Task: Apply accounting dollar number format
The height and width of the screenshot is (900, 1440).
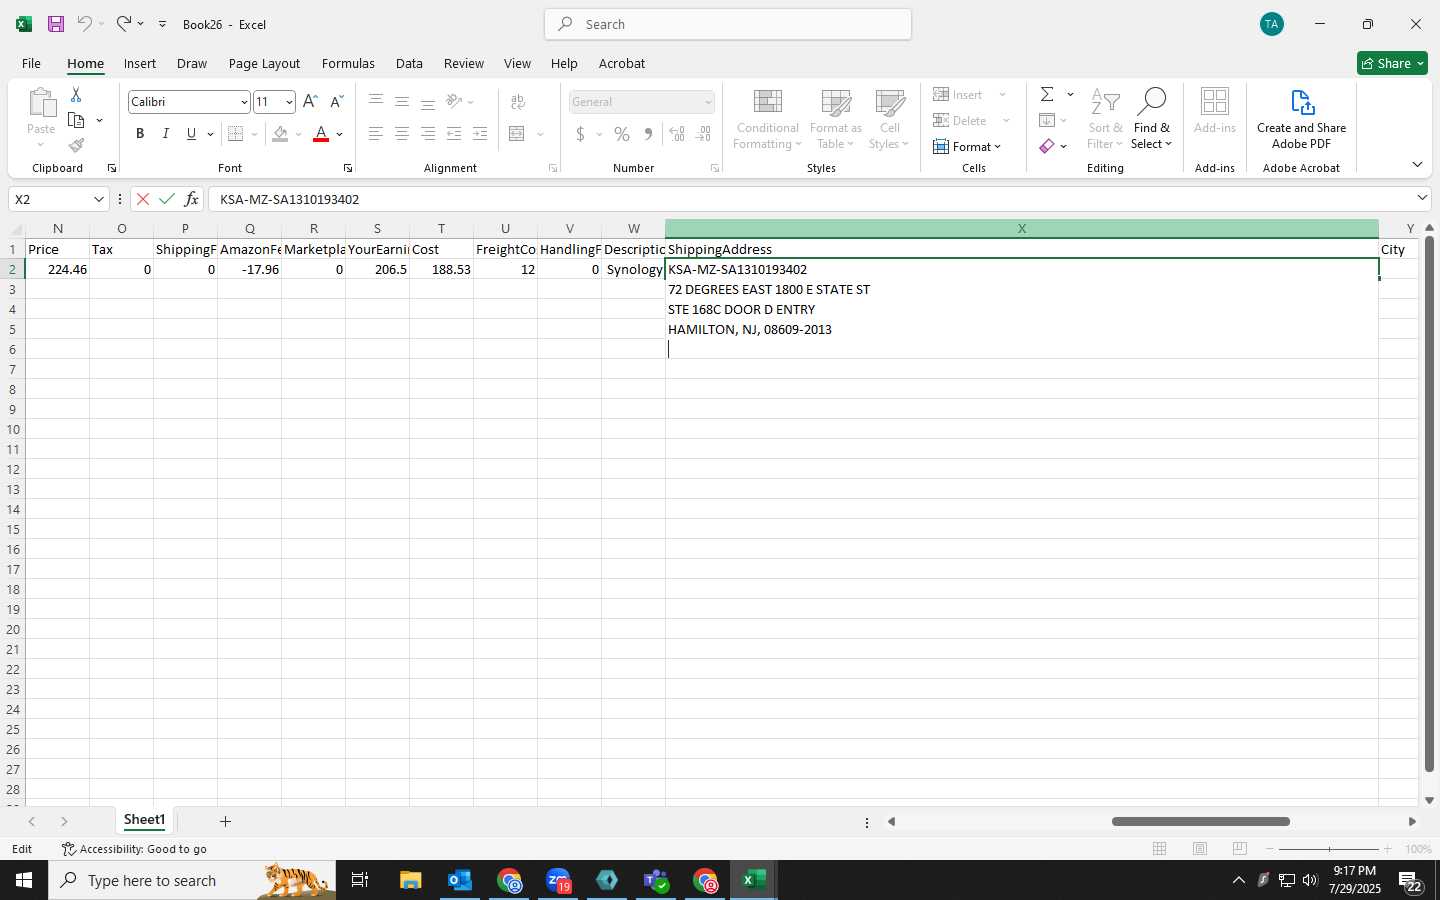Action: point(580,134)
